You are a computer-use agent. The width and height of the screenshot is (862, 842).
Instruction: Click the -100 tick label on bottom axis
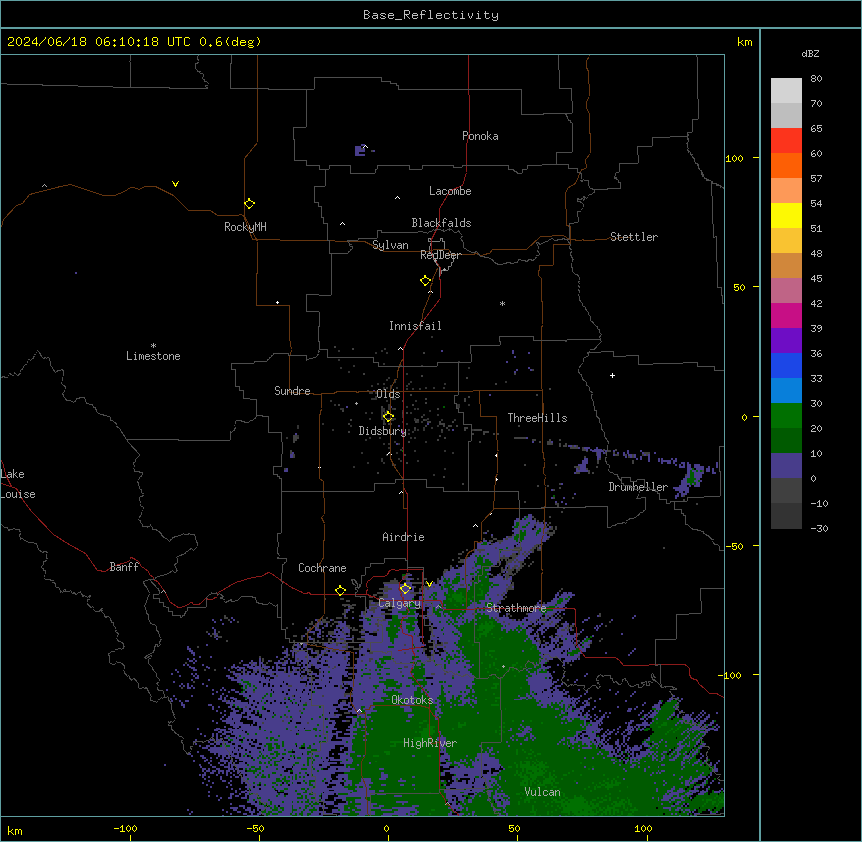coord(125,828)
